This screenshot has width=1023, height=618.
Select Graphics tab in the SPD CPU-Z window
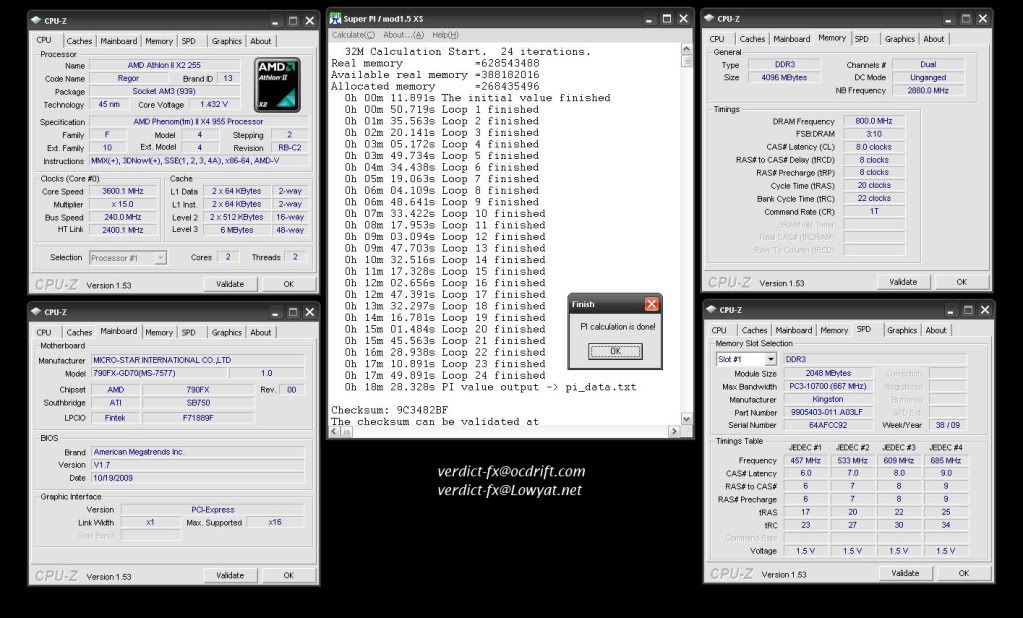click(901, 330)
